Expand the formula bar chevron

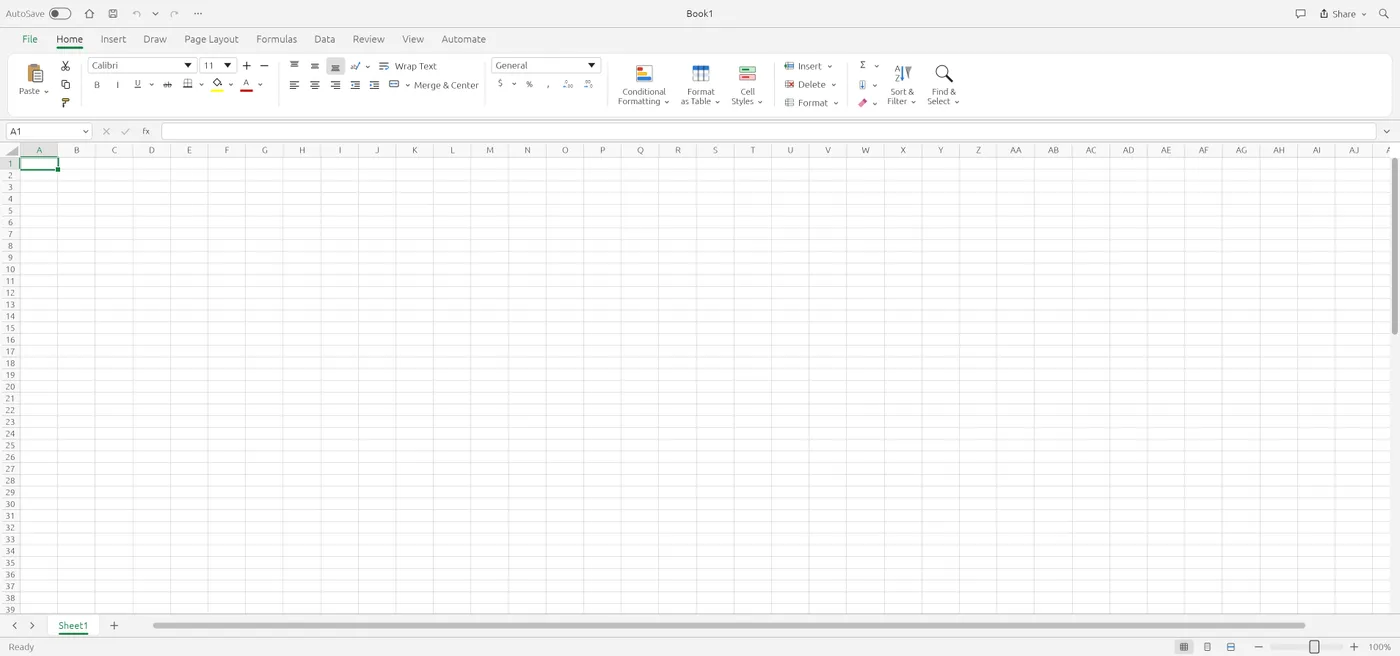(x=1387, y=132)
